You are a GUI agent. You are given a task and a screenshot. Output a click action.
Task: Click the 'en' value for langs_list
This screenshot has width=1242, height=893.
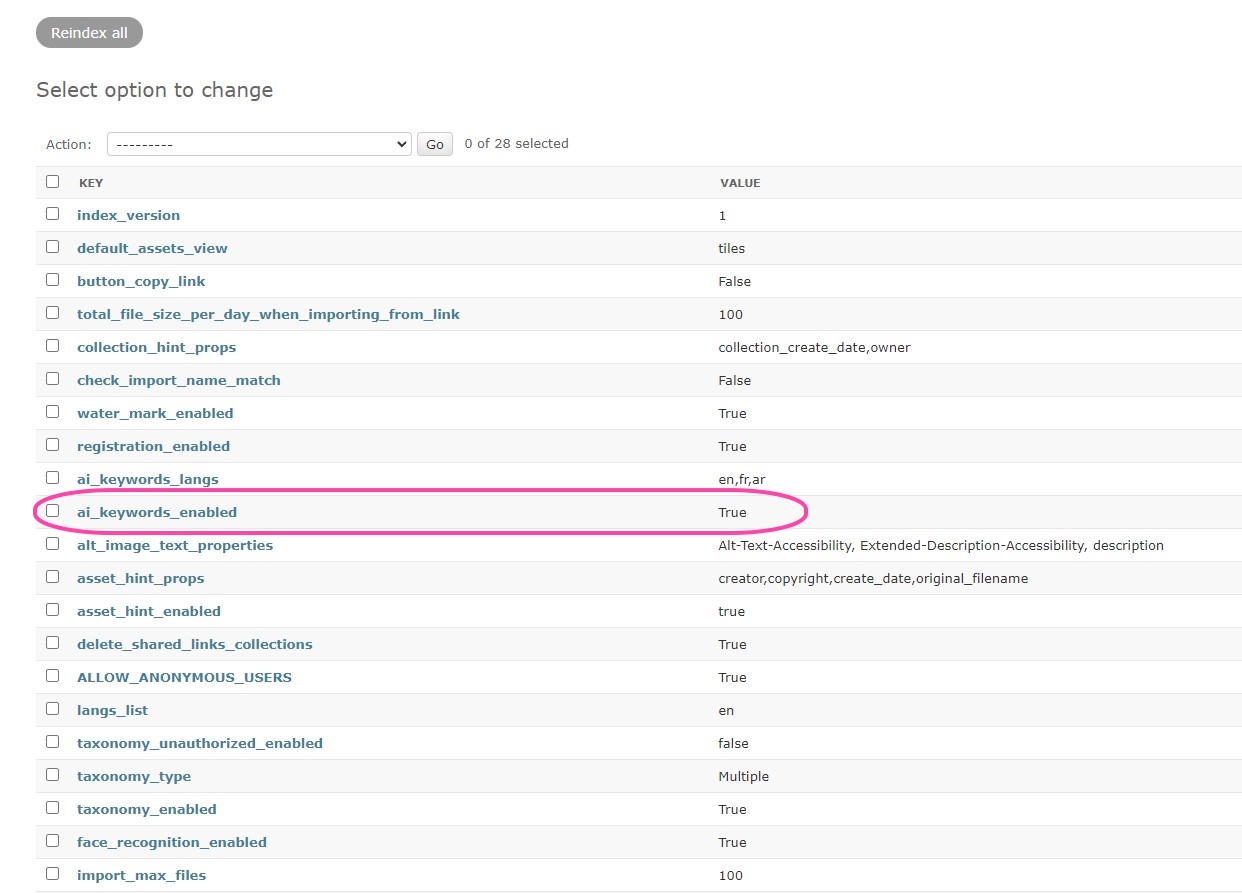[726, 710]
